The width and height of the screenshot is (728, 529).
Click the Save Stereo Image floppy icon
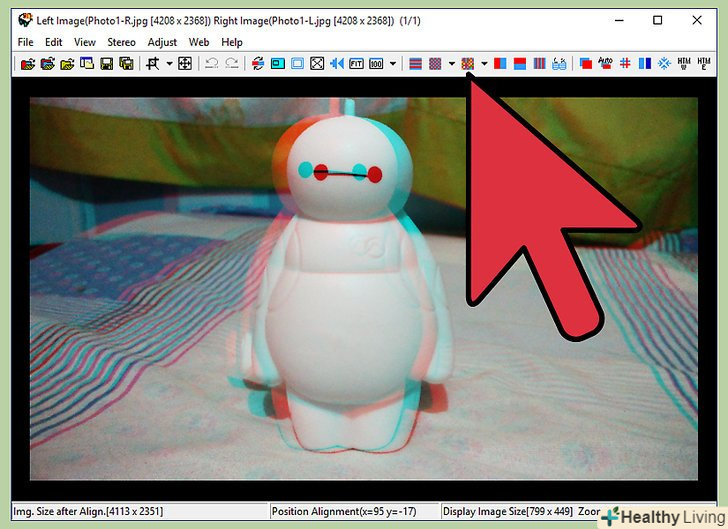click(107, 63)
